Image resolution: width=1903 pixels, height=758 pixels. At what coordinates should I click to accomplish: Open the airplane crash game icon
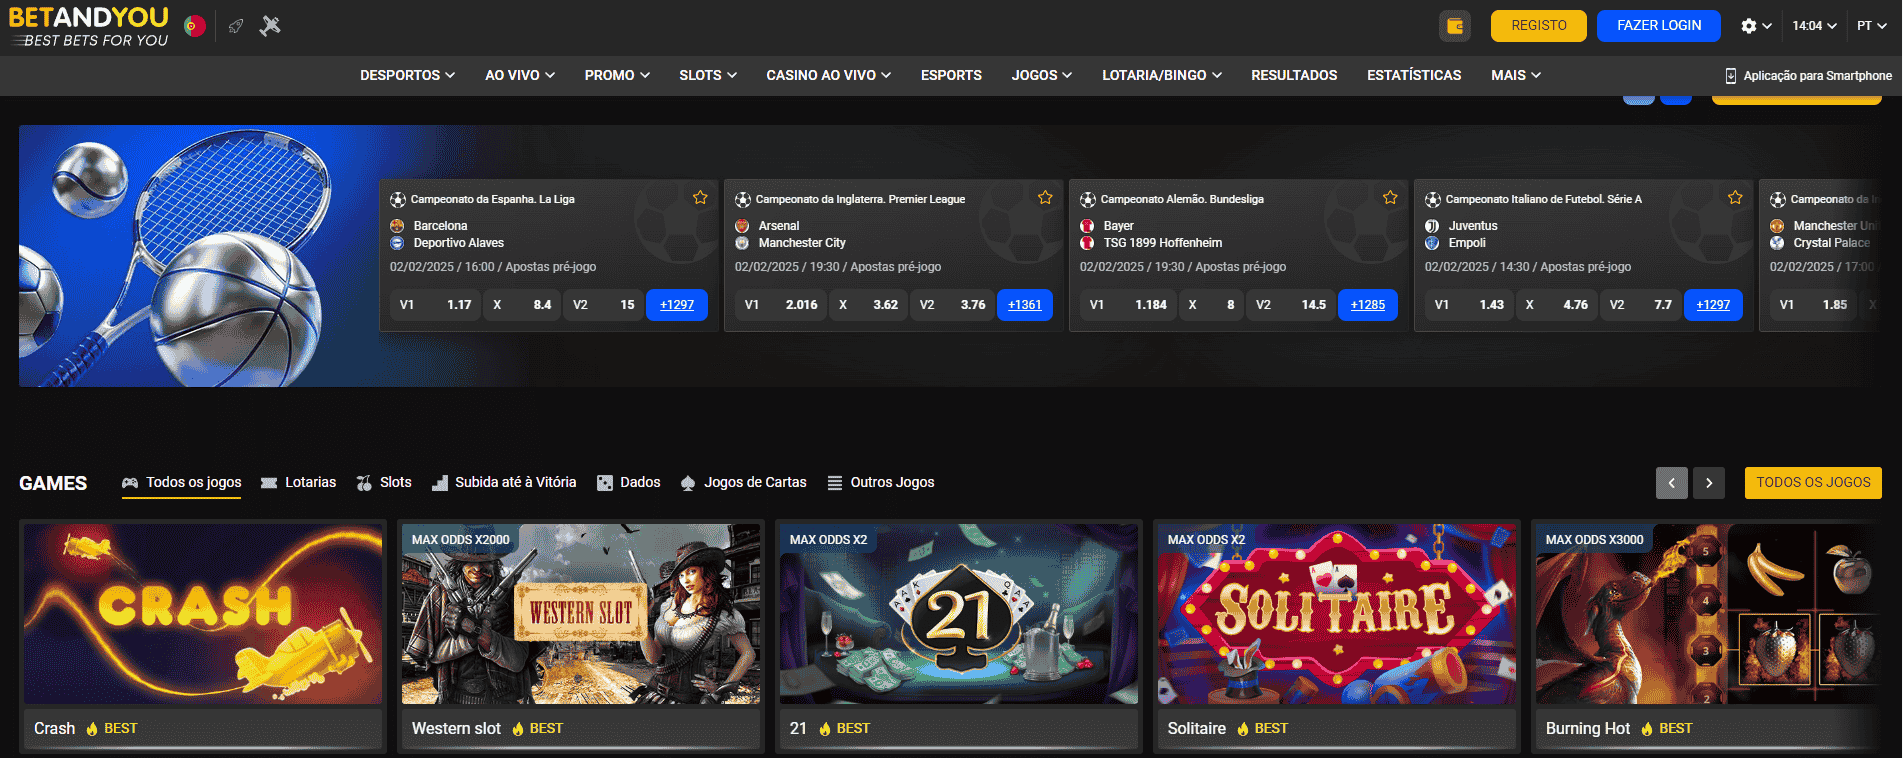point(270,26)
